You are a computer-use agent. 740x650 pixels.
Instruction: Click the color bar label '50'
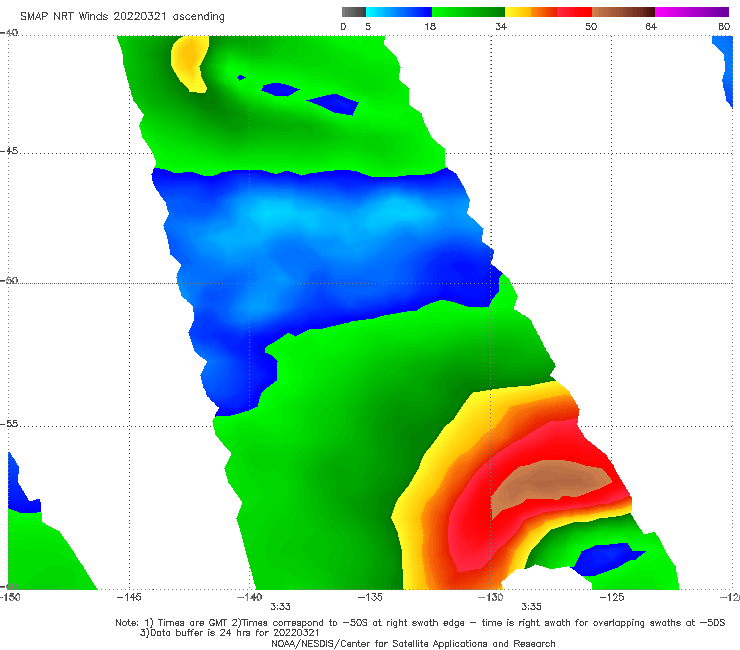pos(591,27)
